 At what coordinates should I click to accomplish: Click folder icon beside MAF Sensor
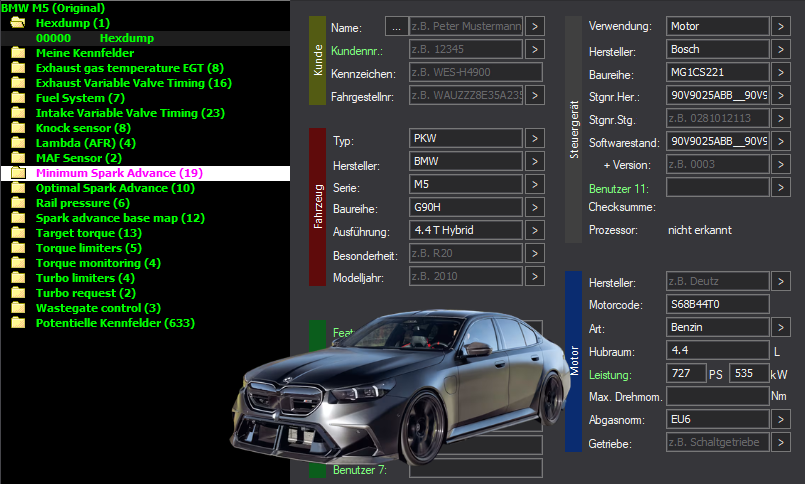point(18,158)
